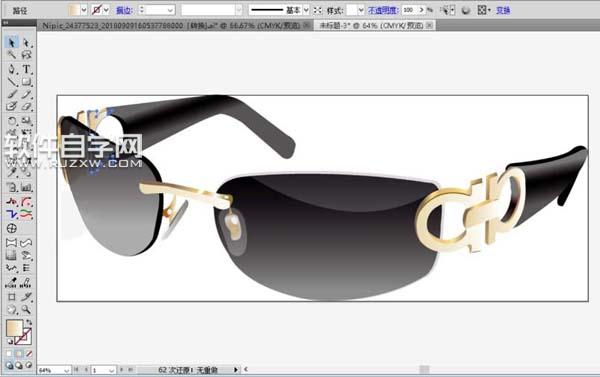Select the Magic Wand tool
The width and height of the screenshot is (600, 377).
pyautogui.click(x=11, y=55)
